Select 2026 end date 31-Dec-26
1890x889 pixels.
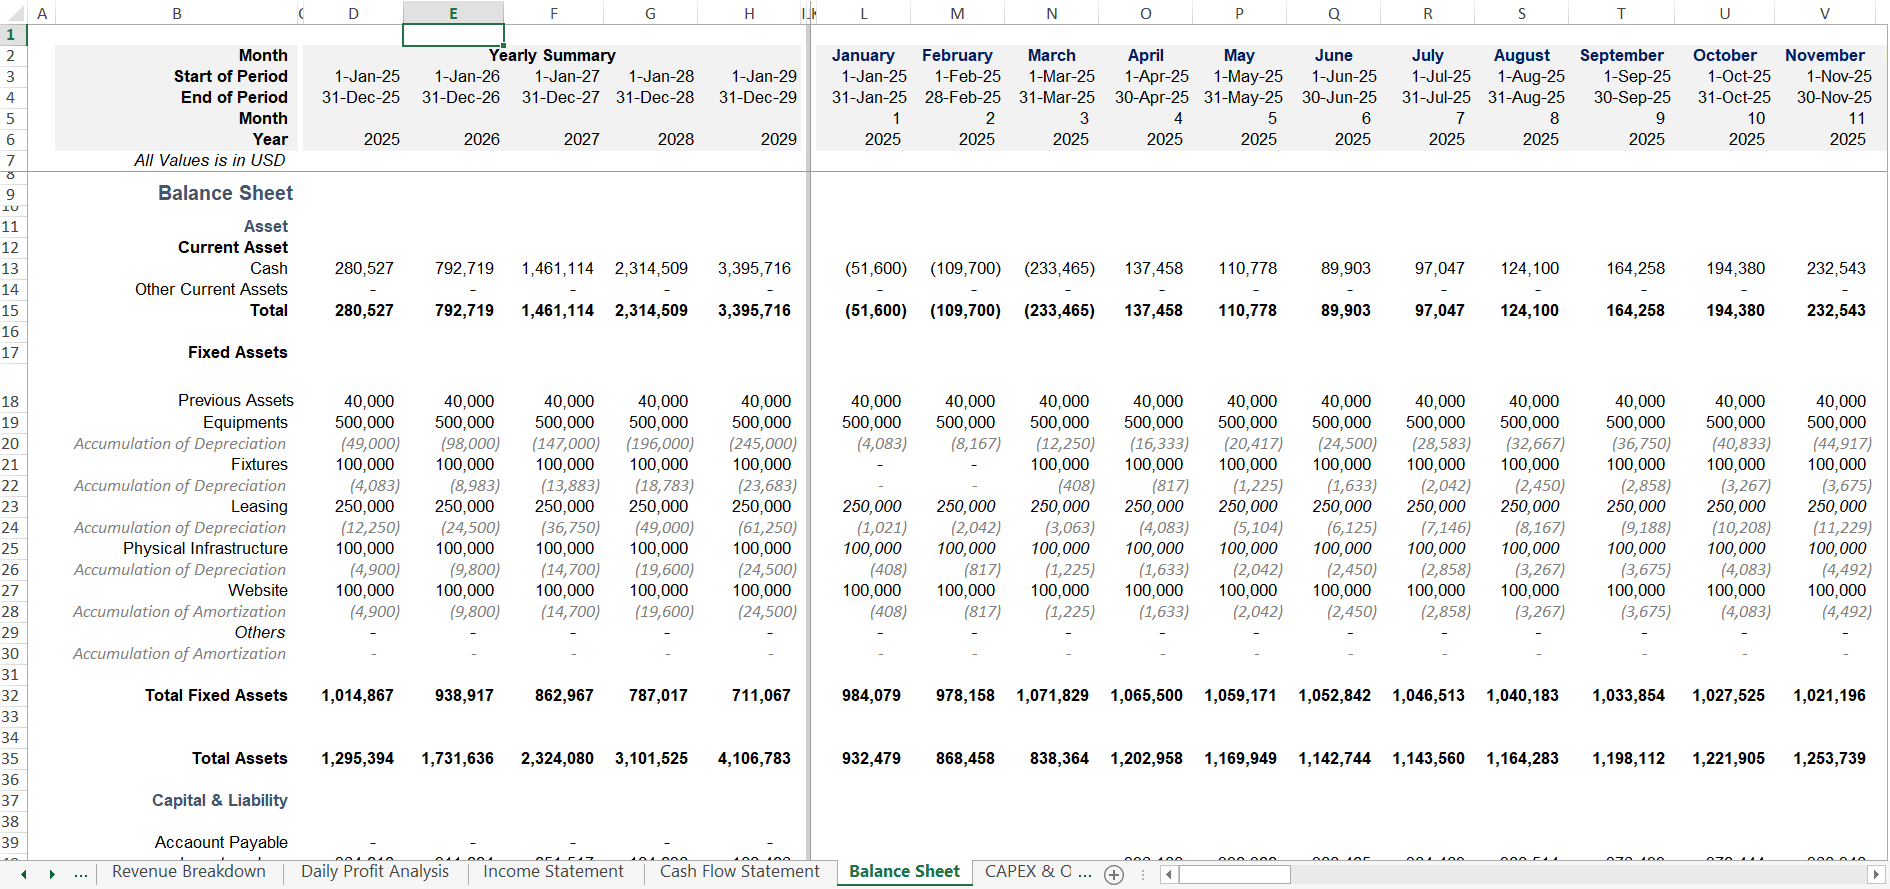[461, 97]
